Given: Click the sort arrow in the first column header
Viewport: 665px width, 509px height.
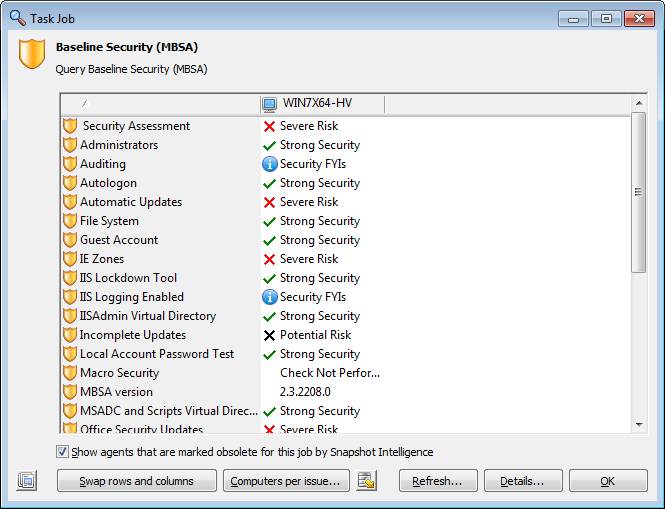Looking at the screenshot, I should [86, 103].
